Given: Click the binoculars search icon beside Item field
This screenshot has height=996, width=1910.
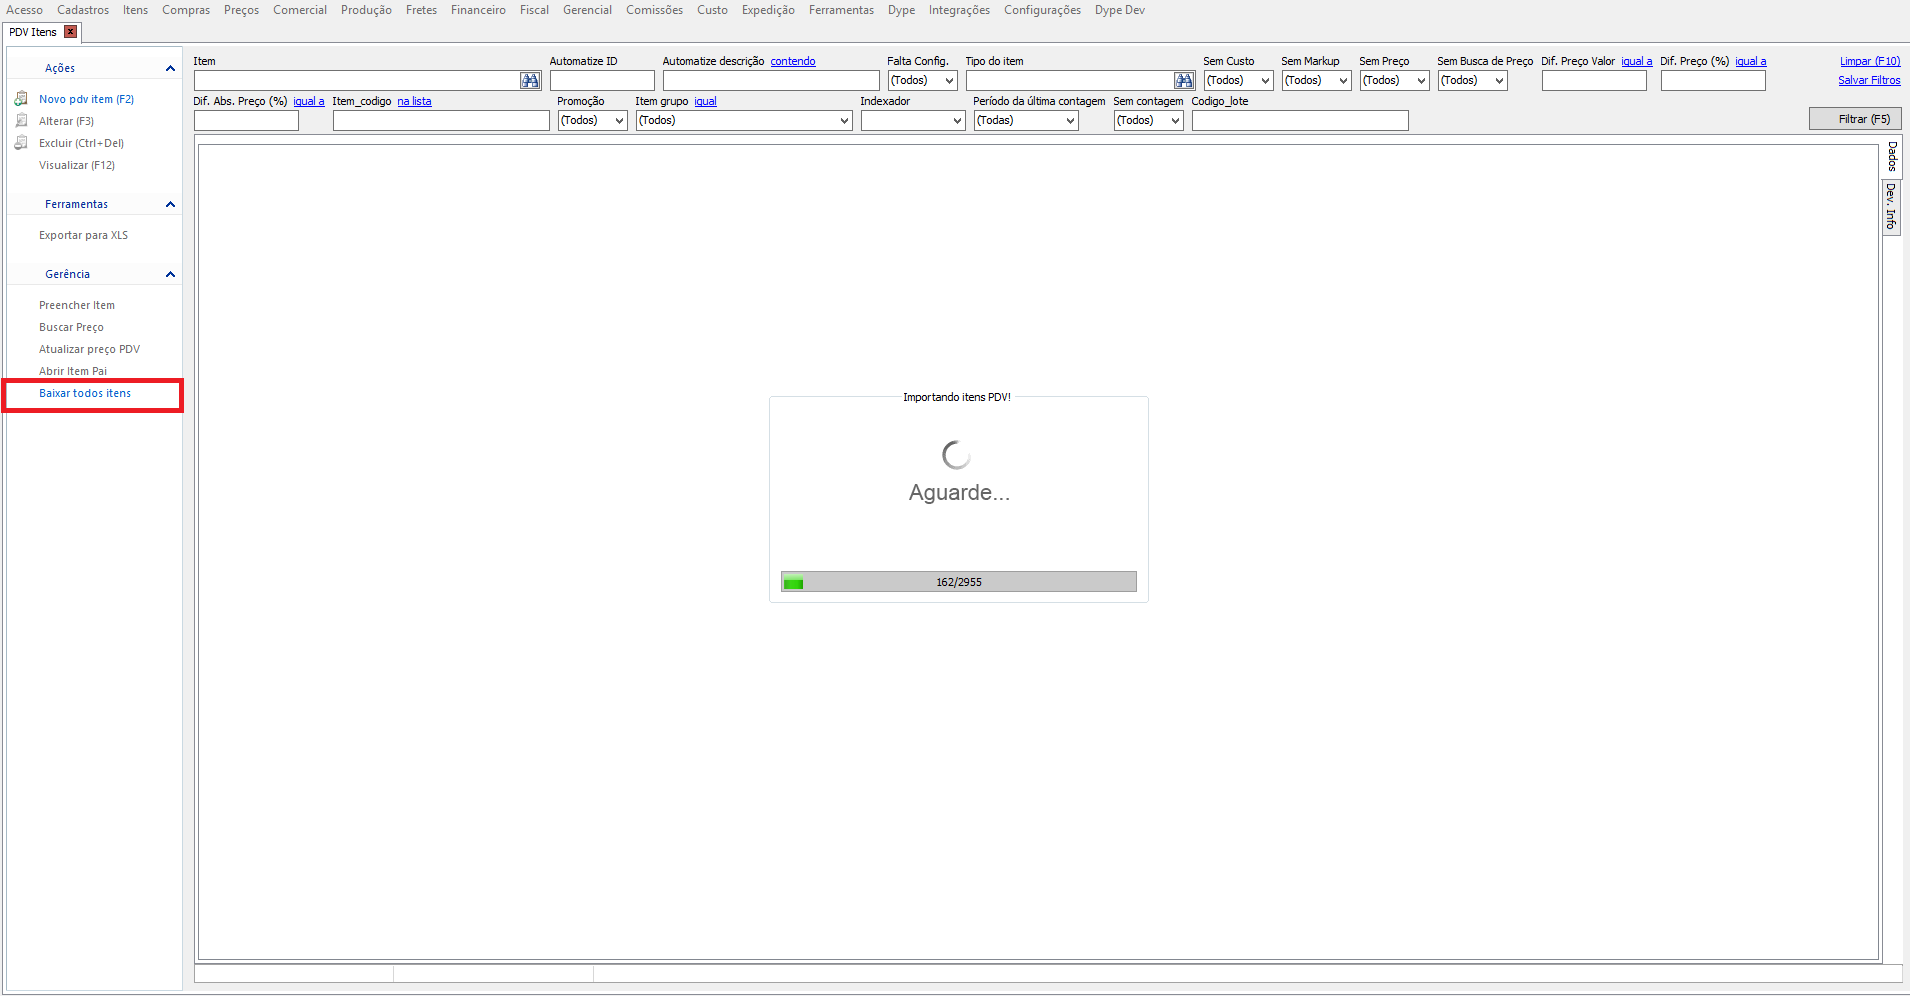Looking at the screenshot, I should 530,81.
